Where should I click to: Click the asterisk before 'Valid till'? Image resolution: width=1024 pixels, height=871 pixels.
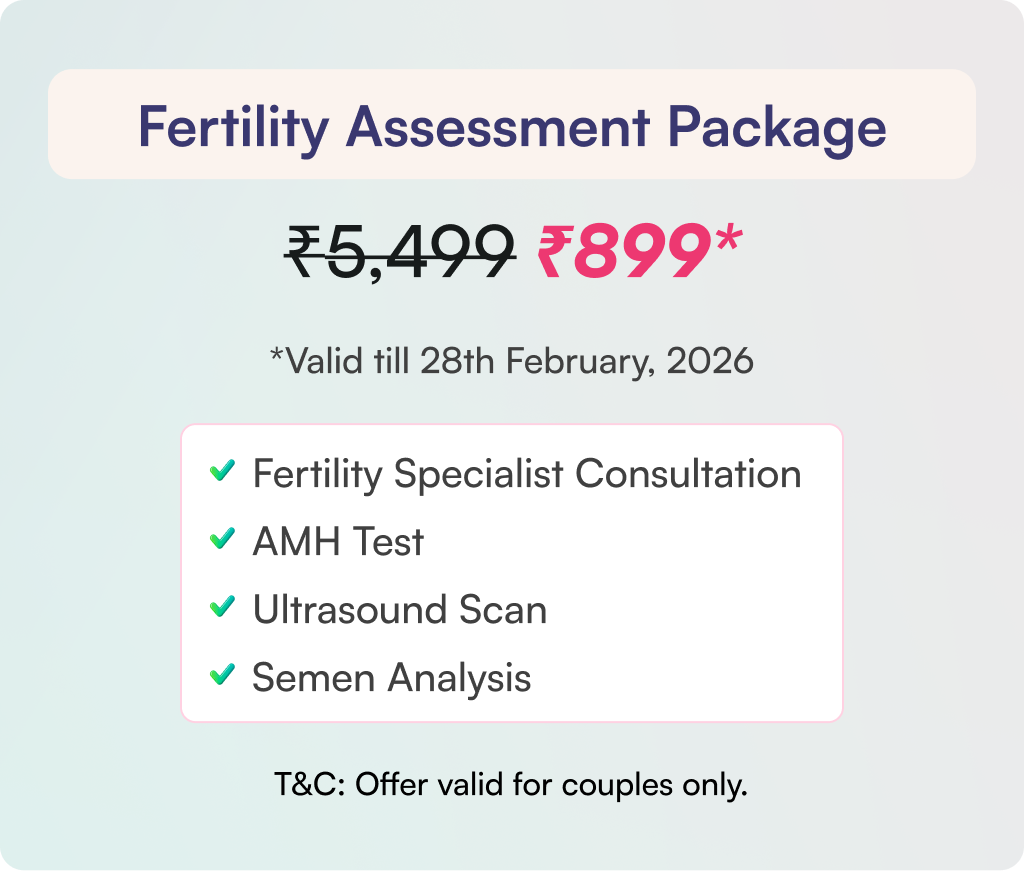point(277,353)
